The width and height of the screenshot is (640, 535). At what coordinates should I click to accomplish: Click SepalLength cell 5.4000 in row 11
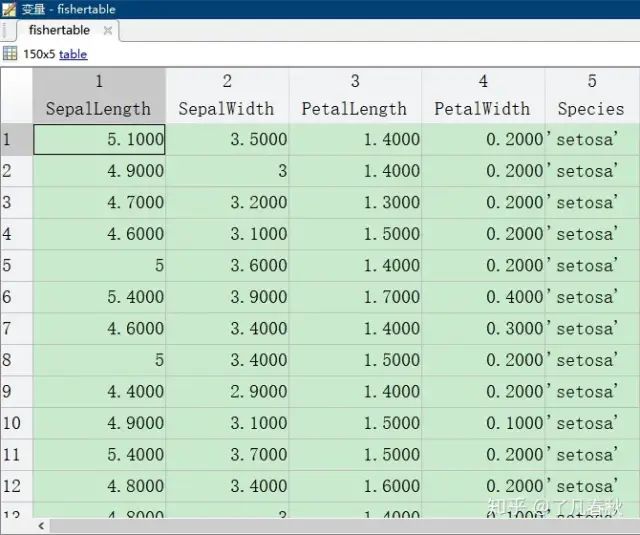click(99, 455)
